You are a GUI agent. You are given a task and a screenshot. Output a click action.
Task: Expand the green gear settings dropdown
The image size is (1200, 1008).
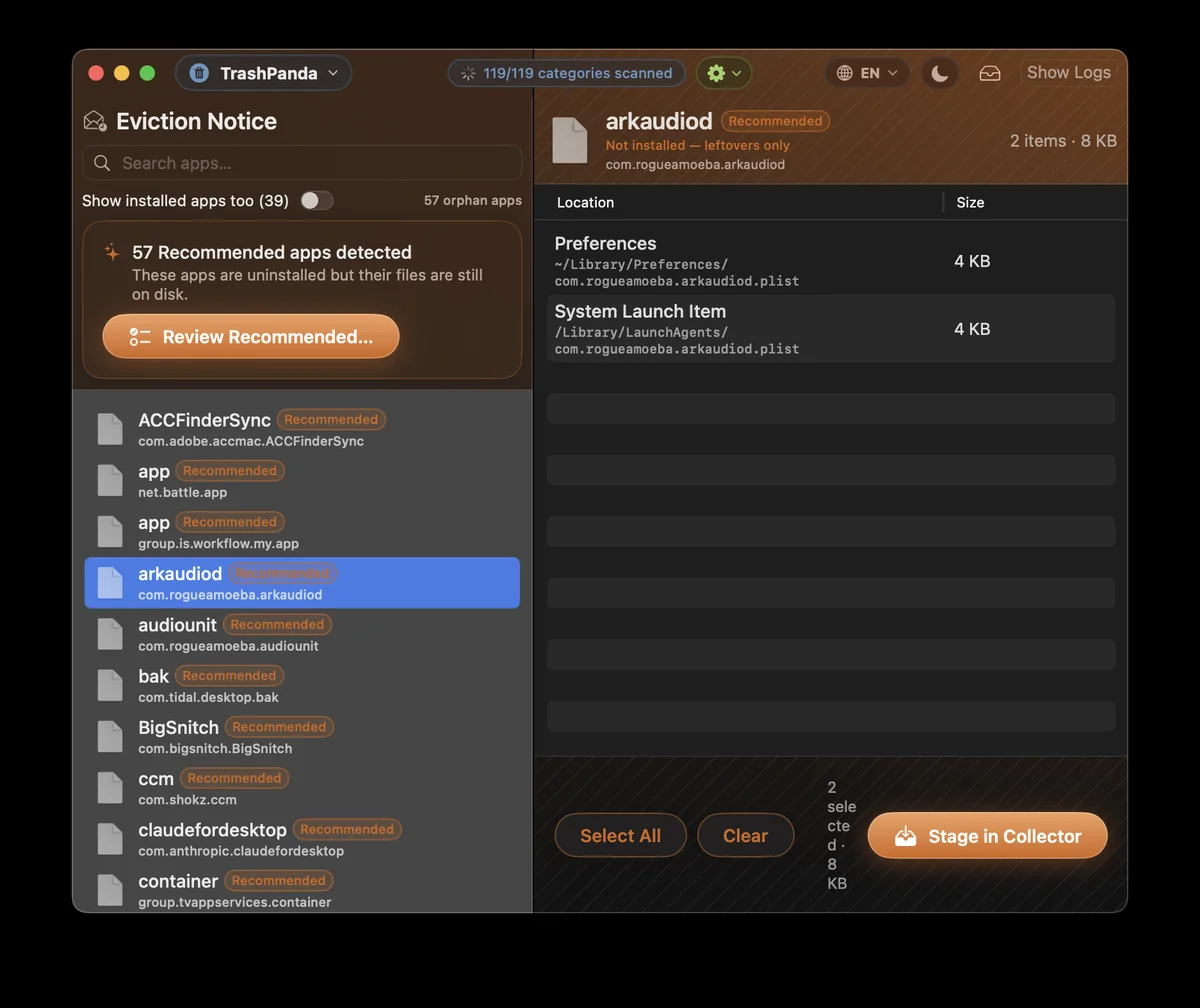point(724,73)
